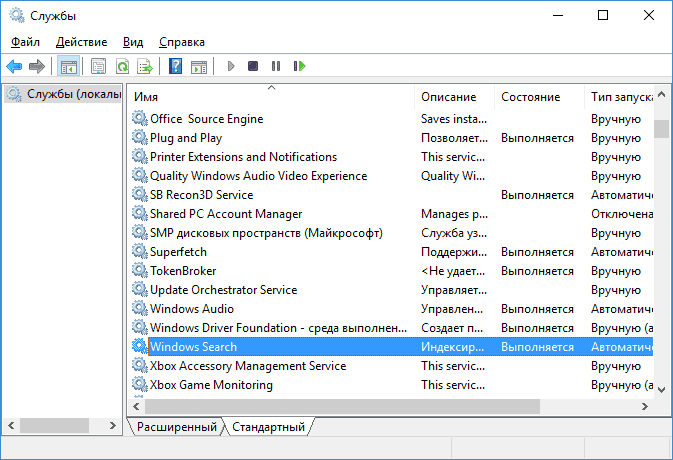This screenshot has height=460, width=673.
Task: Switch to the Расширенный tab
Action: 176,427
